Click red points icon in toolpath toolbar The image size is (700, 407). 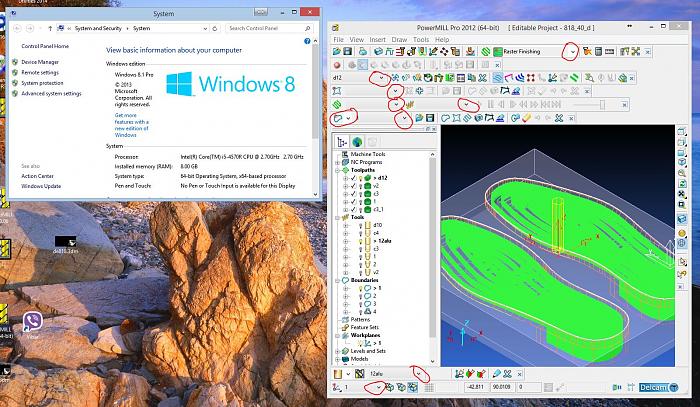(530, 78)
